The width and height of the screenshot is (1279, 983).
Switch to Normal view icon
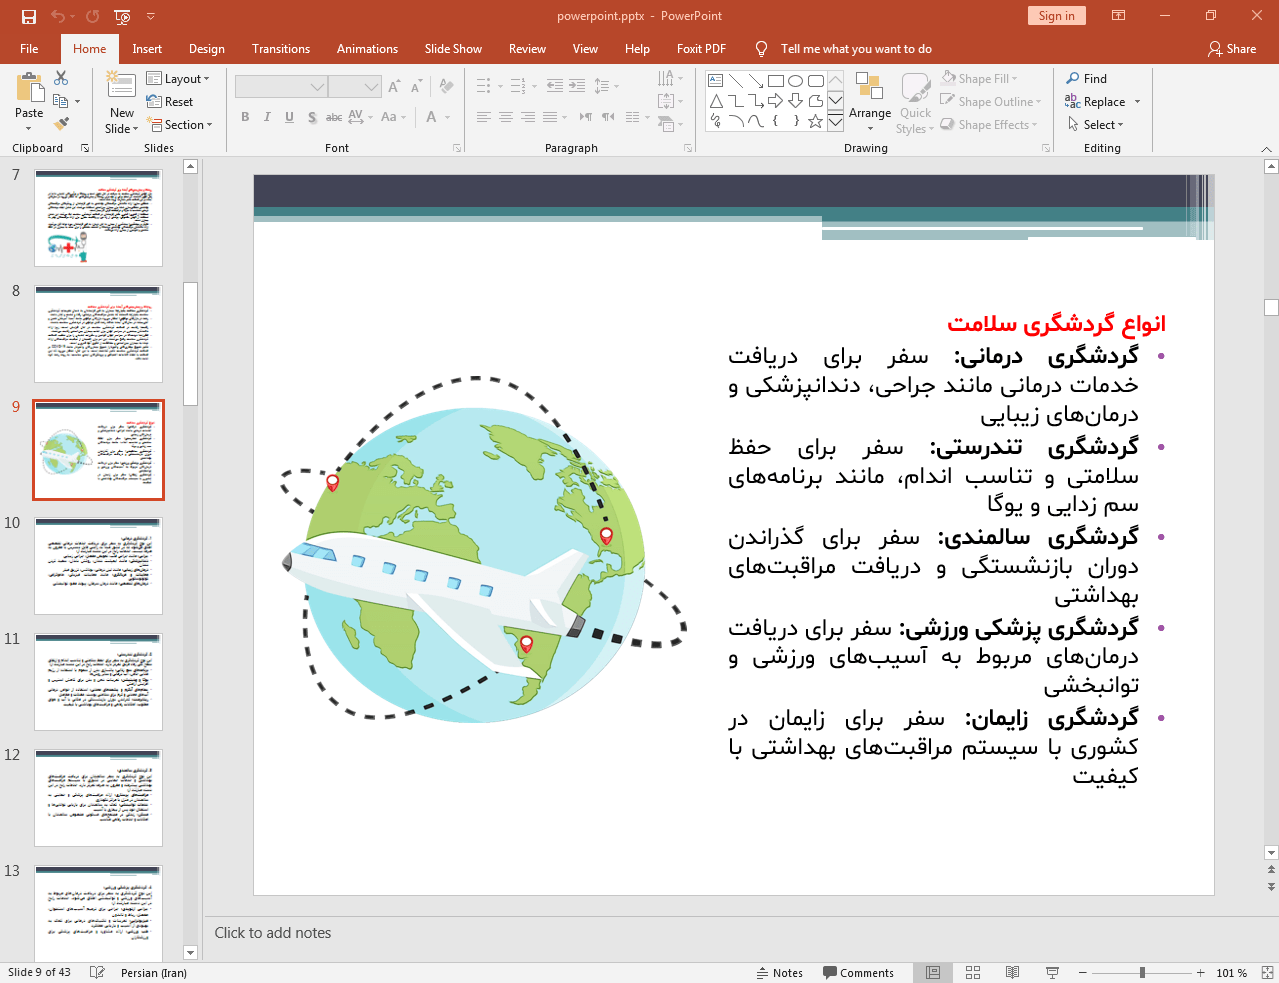point(932,972)
